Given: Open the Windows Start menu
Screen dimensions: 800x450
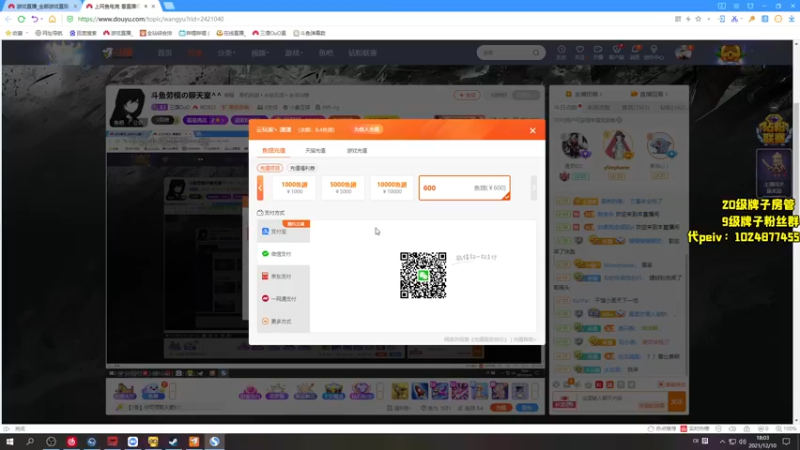Looking at the screenshot, I should [10, 442].
